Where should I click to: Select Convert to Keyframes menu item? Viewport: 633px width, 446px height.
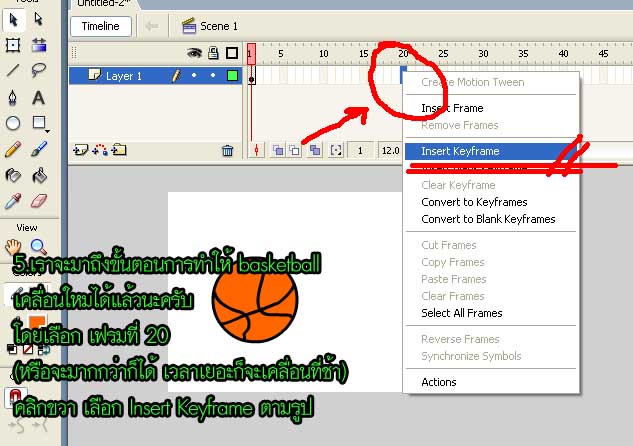[x=491, y=202]
